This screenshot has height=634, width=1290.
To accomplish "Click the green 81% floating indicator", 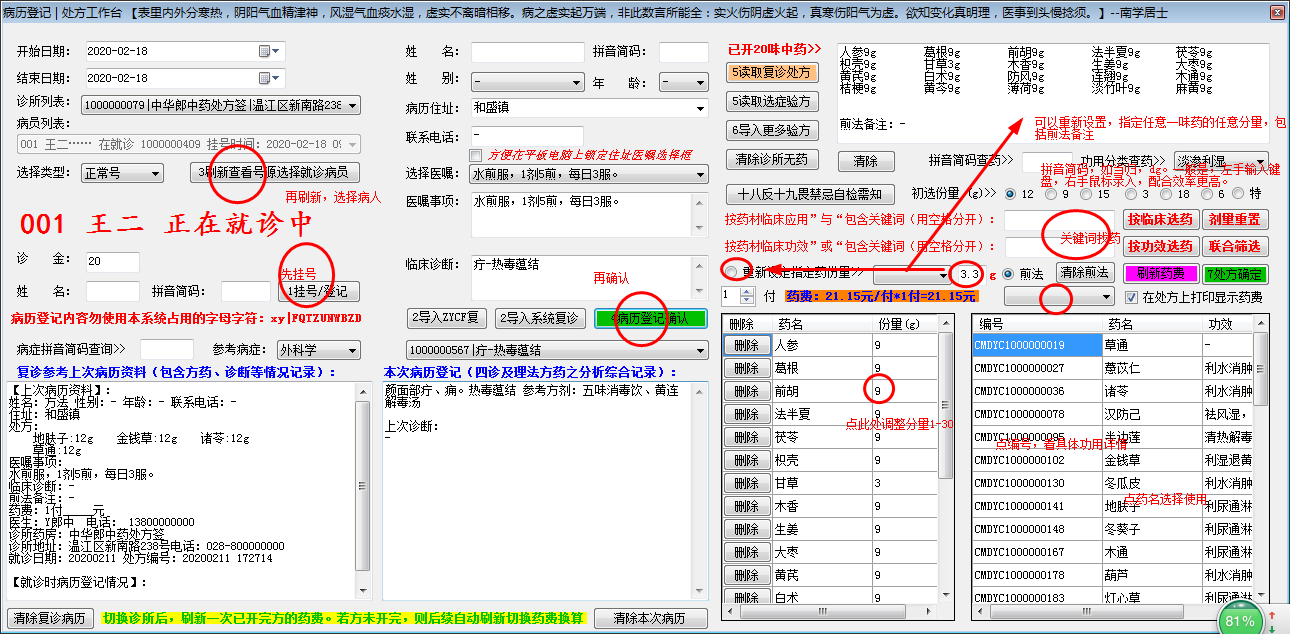I will click(x=1239, y=619).
